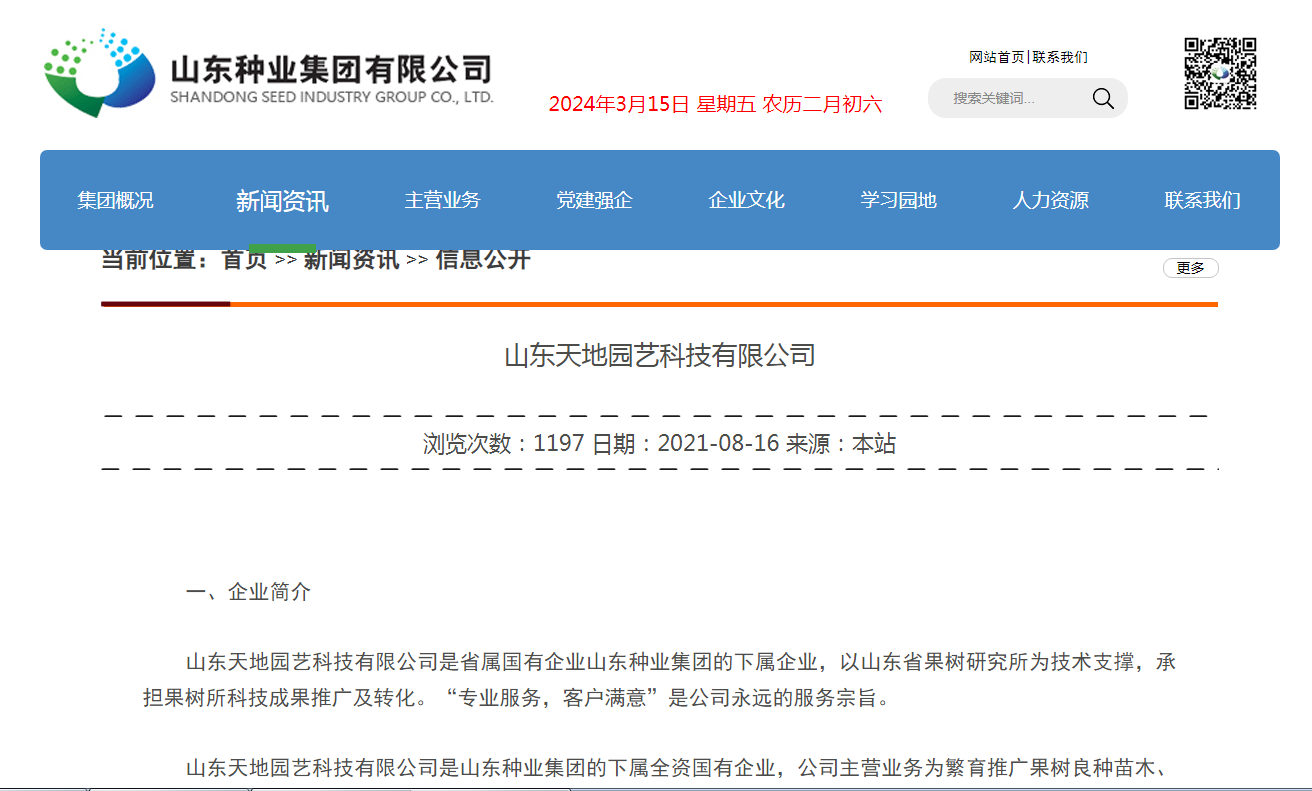
Task: Click the company name SHANDONG SEED INDUSTRY GROUP CO., LTD.
Action: pos(332,98)
